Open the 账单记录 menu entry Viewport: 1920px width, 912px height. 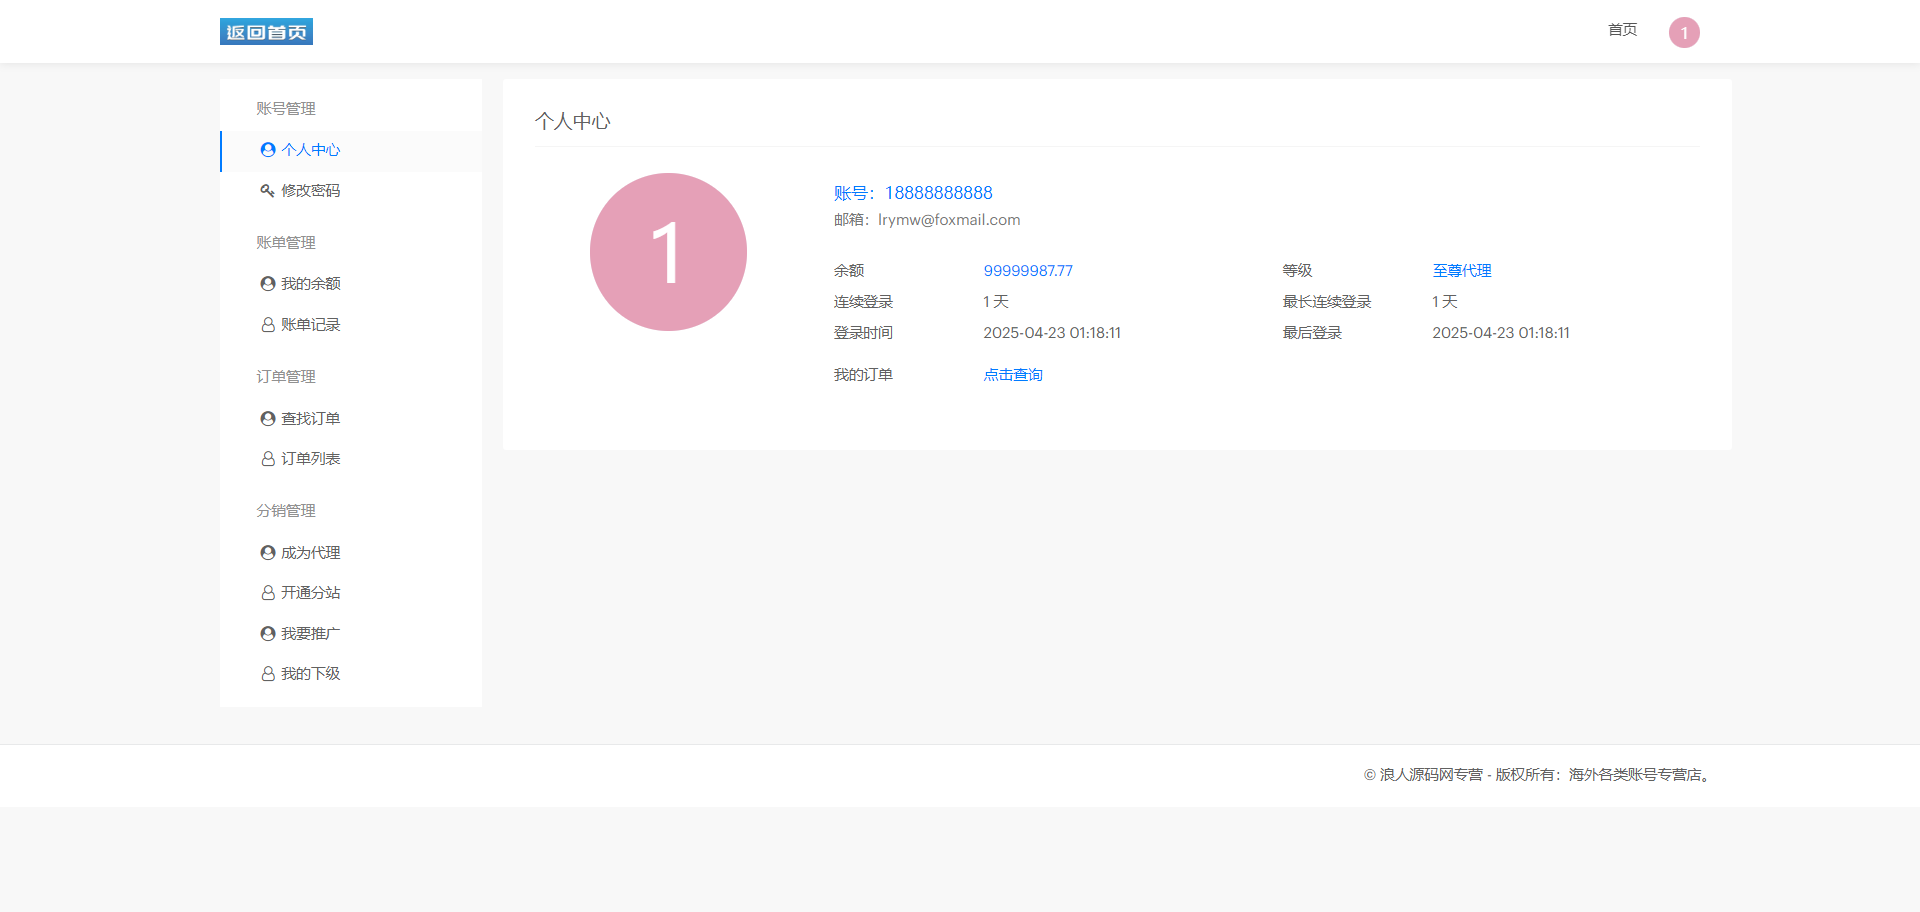tap(310, 325)
